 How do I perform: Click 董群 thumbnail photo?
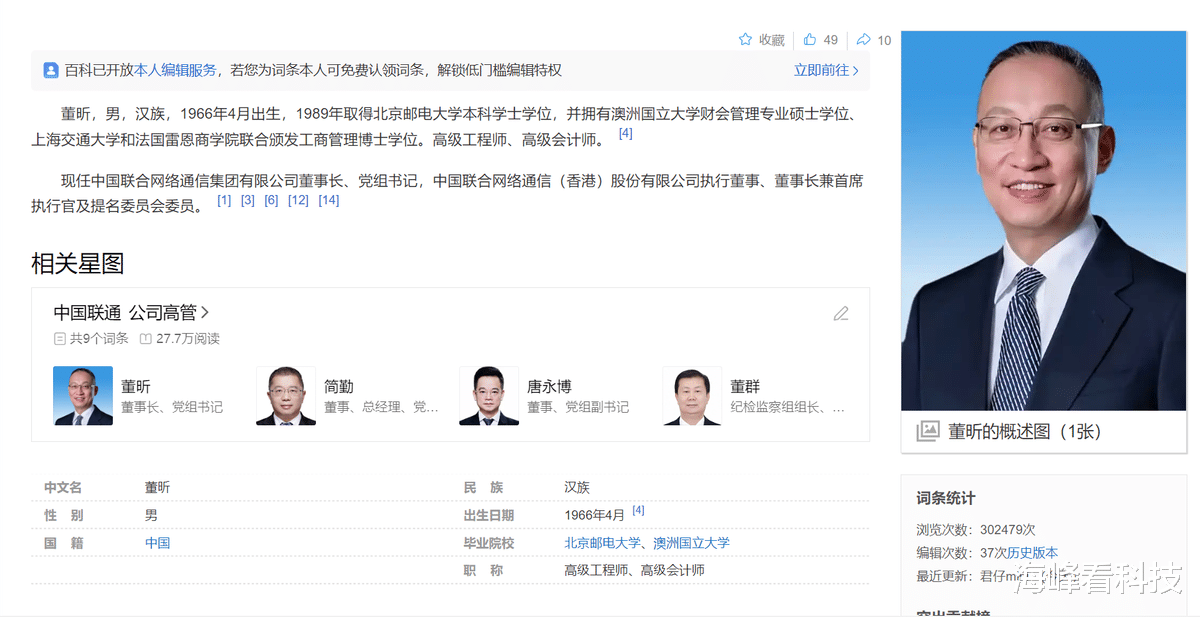coord(692,396)
